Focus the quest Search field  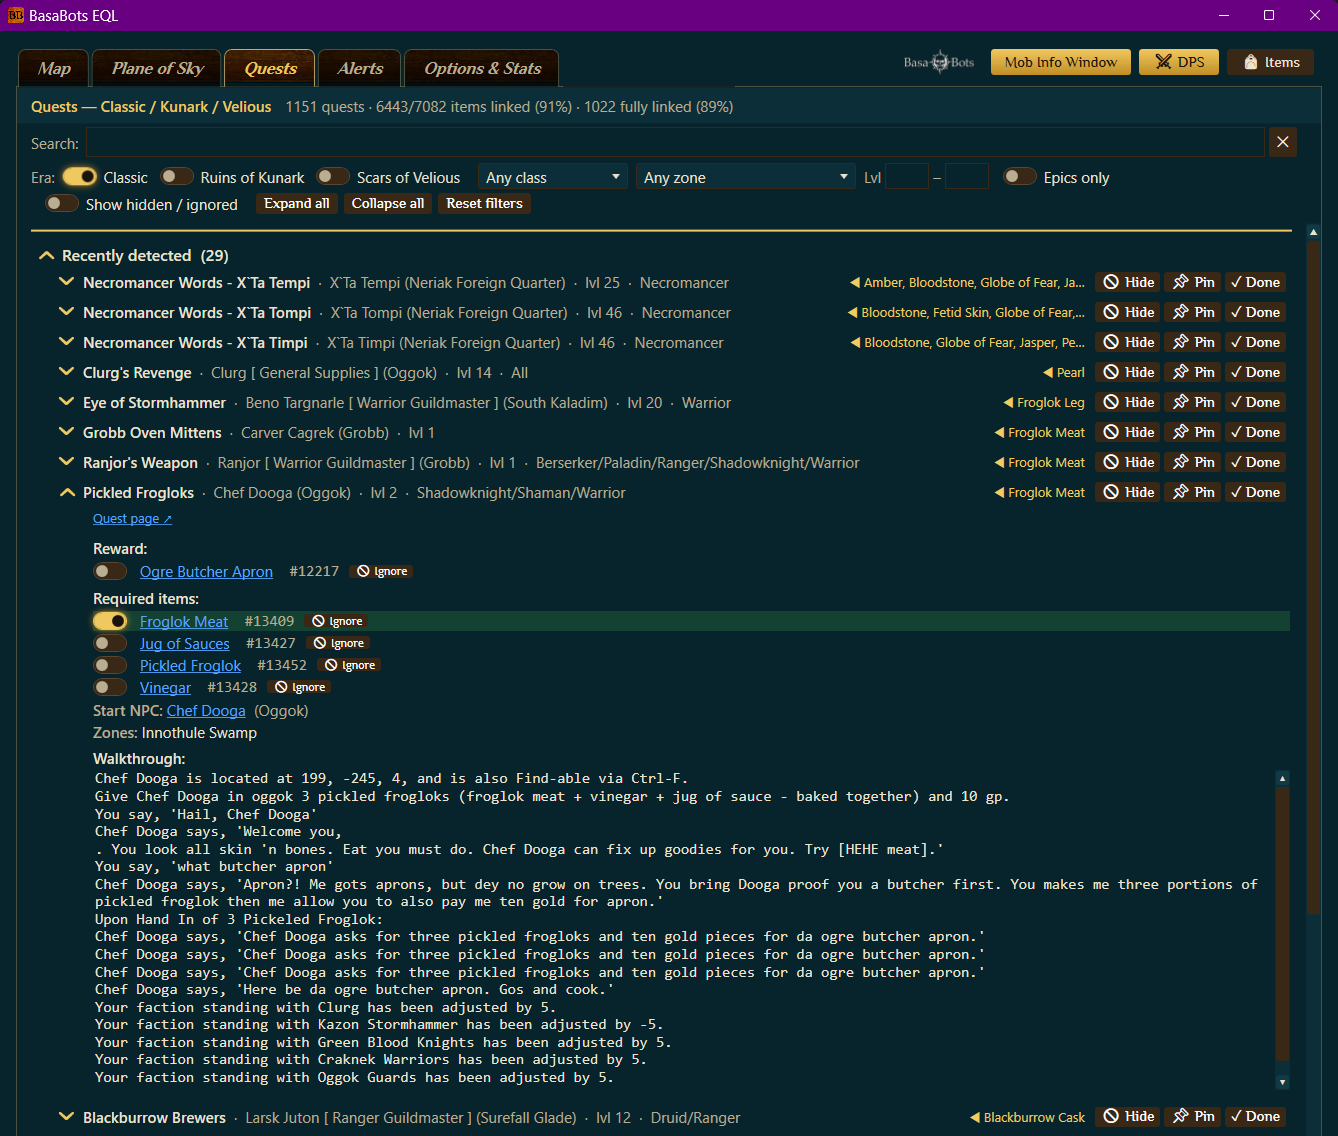(675, 143)
